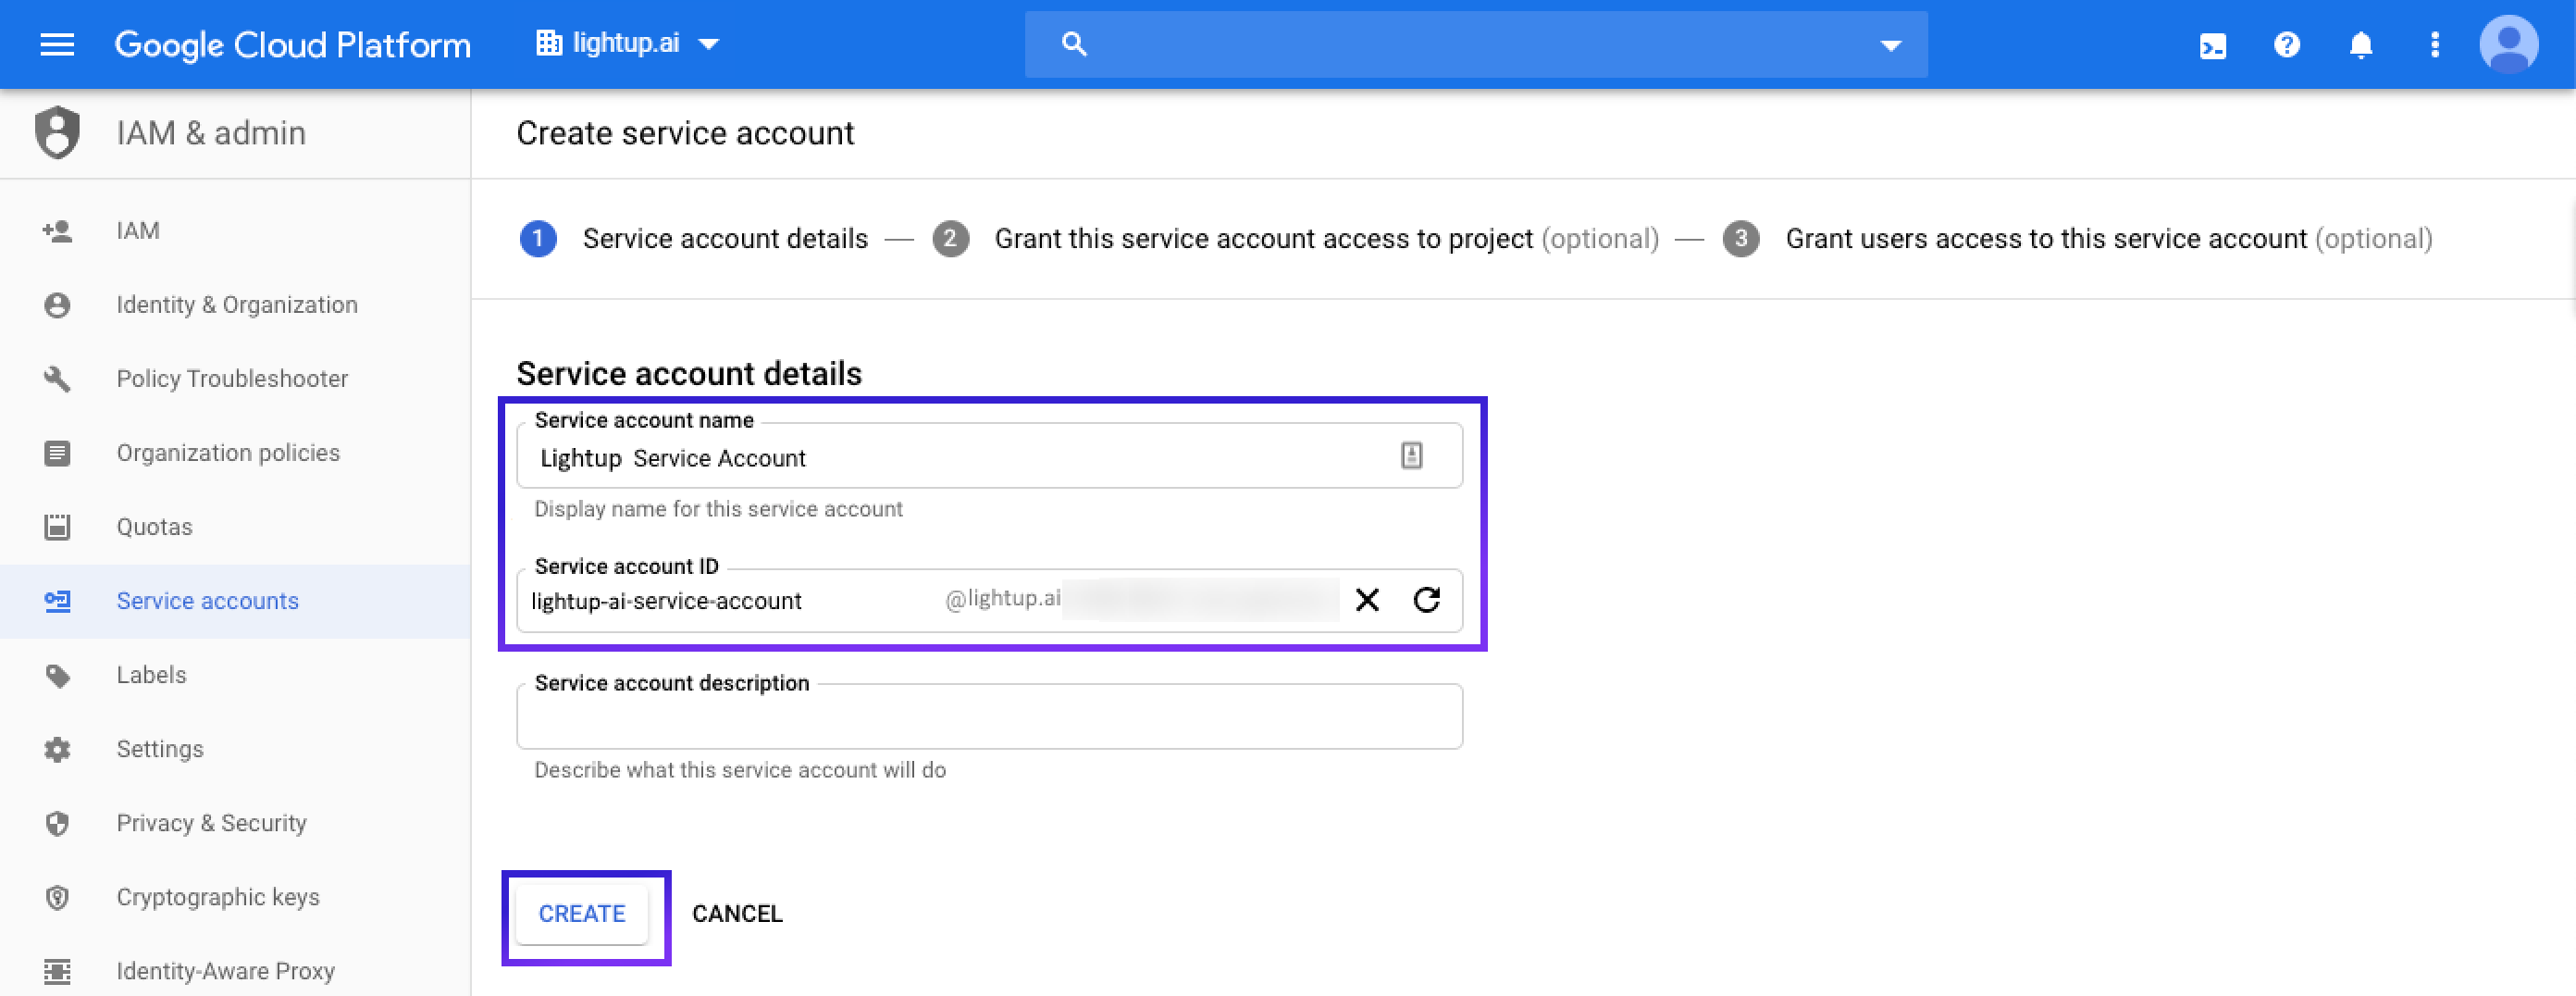Select step 1 Service account details
This screenshot has width=2576, height=996.
[x=694, y=239]
